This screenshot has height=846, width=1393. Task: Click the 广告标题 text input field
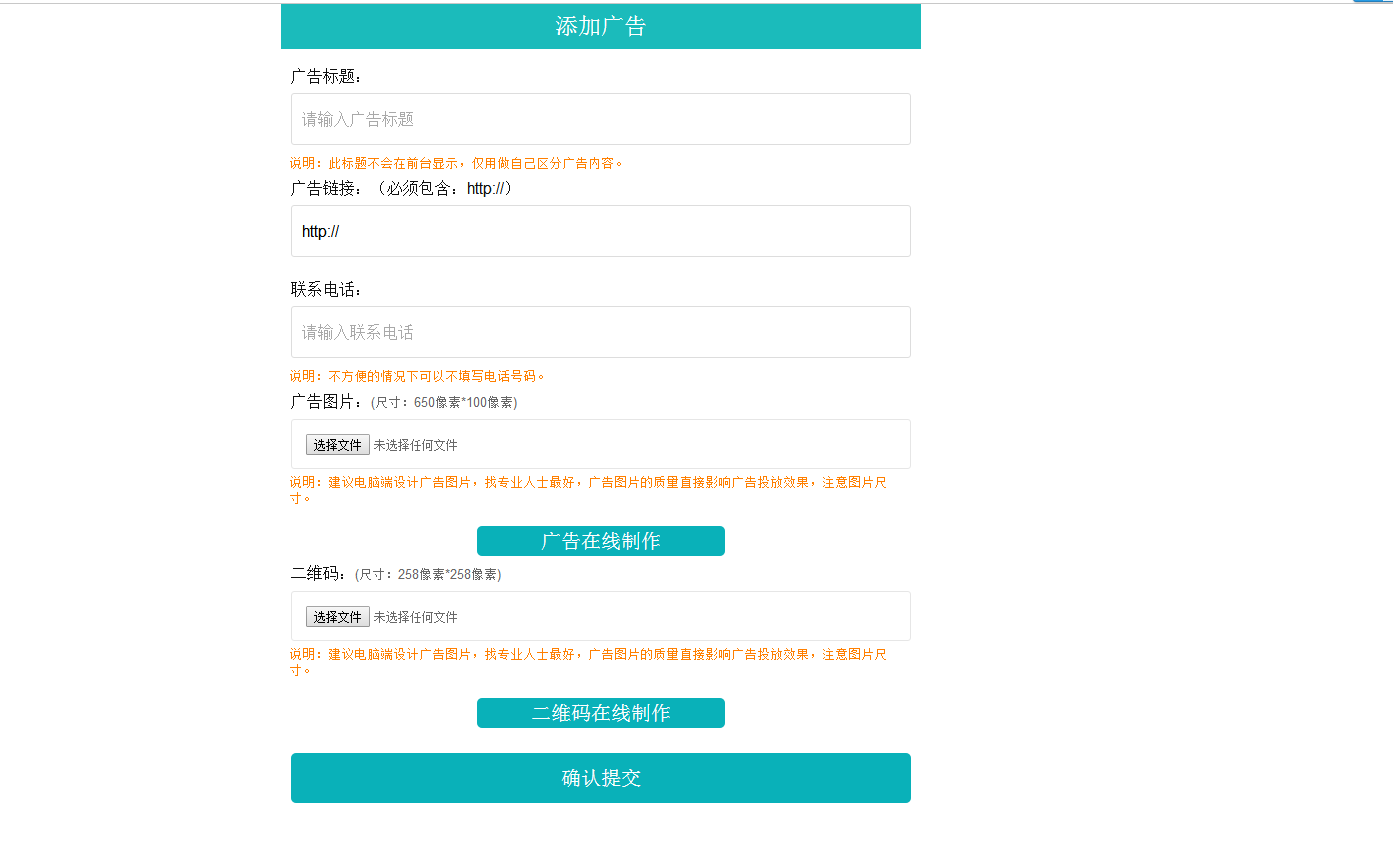(x=600, y=119)
